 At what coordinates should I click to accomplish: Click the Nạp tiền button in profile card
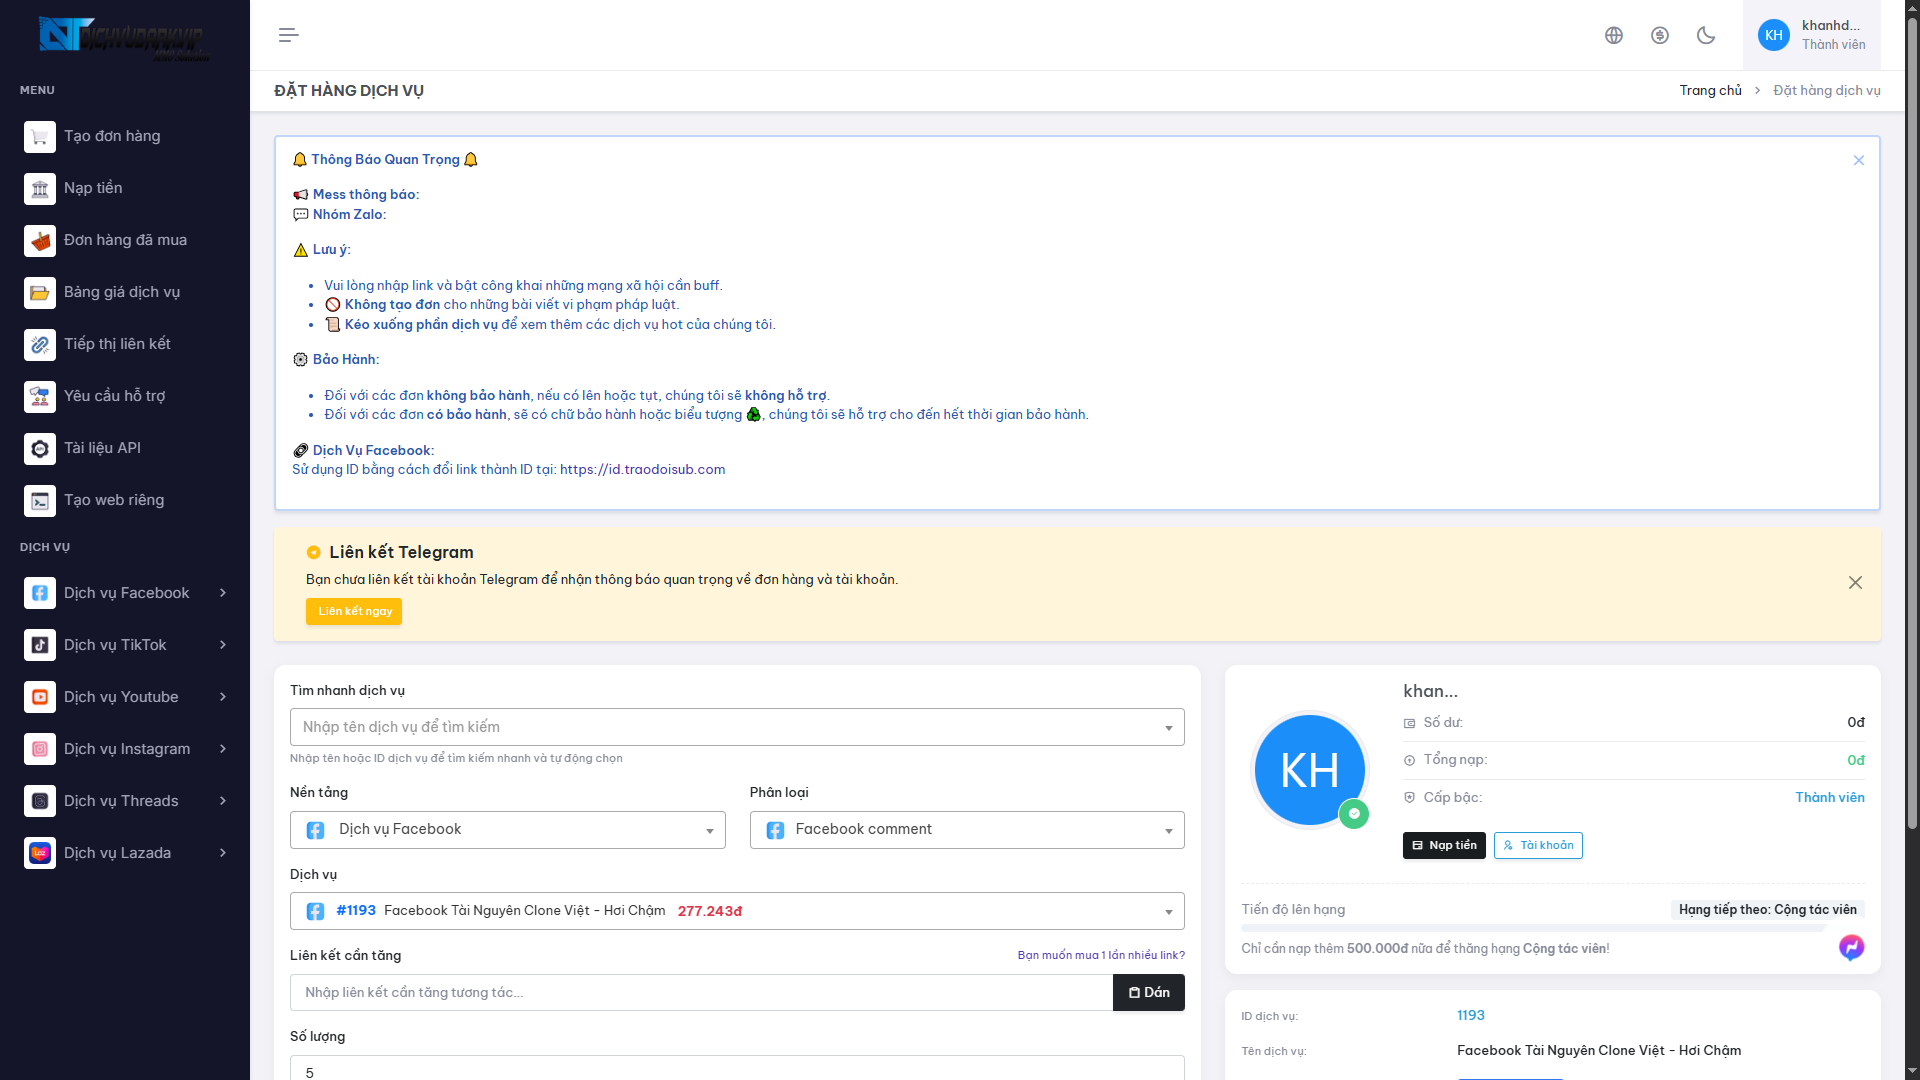pos(1444,845)
